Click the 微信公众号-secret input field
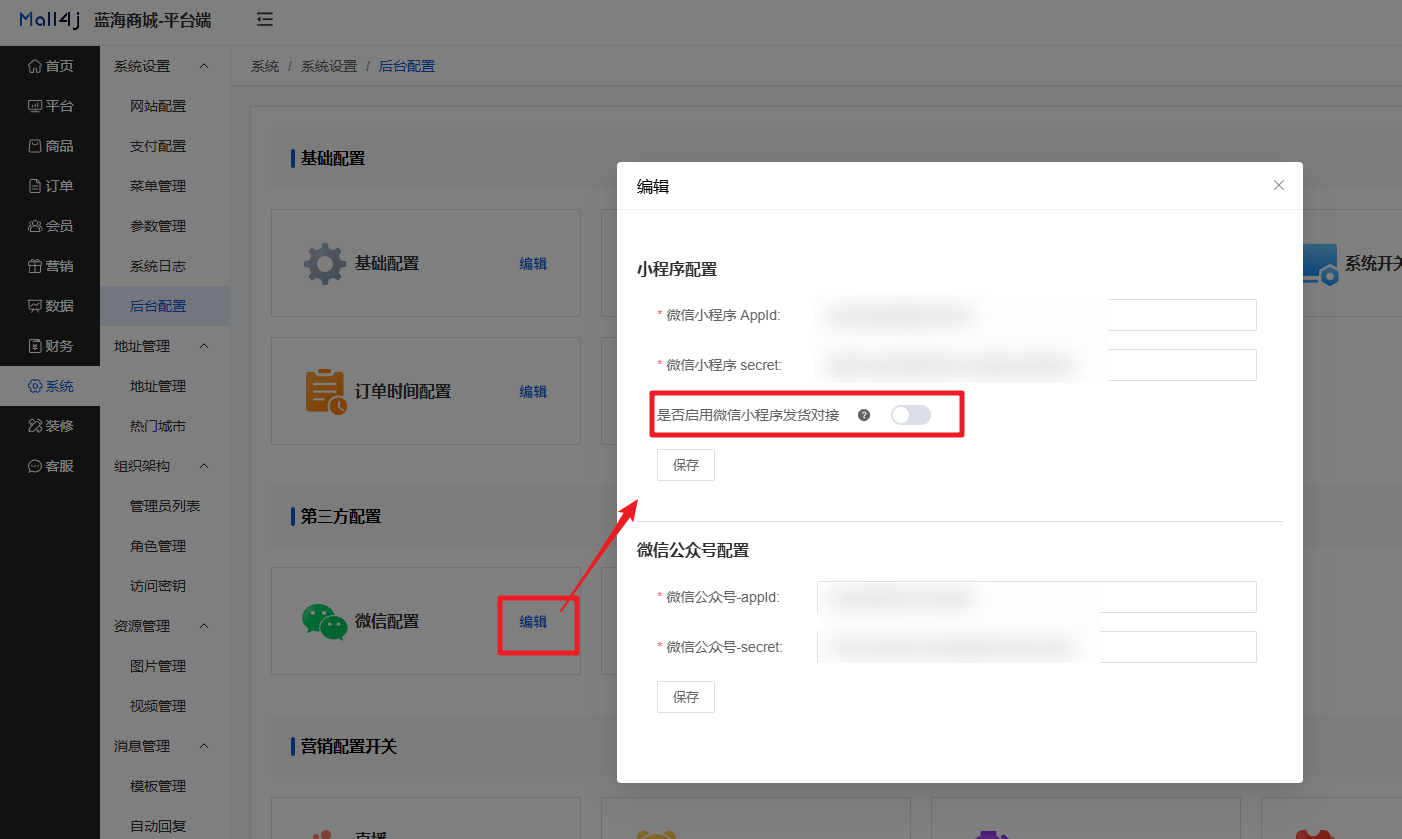Viewport: 1402px width, 839px height. click(1036, 647)
